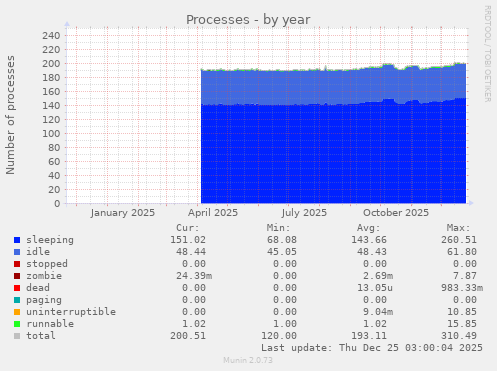Click zombie current value 24.39m

[194, 276]
